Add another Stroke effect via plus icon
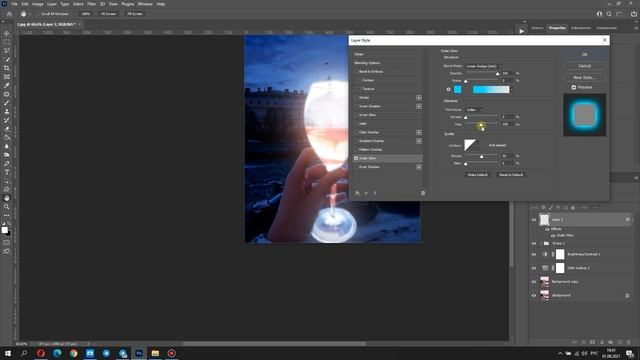 pos(419,98)
